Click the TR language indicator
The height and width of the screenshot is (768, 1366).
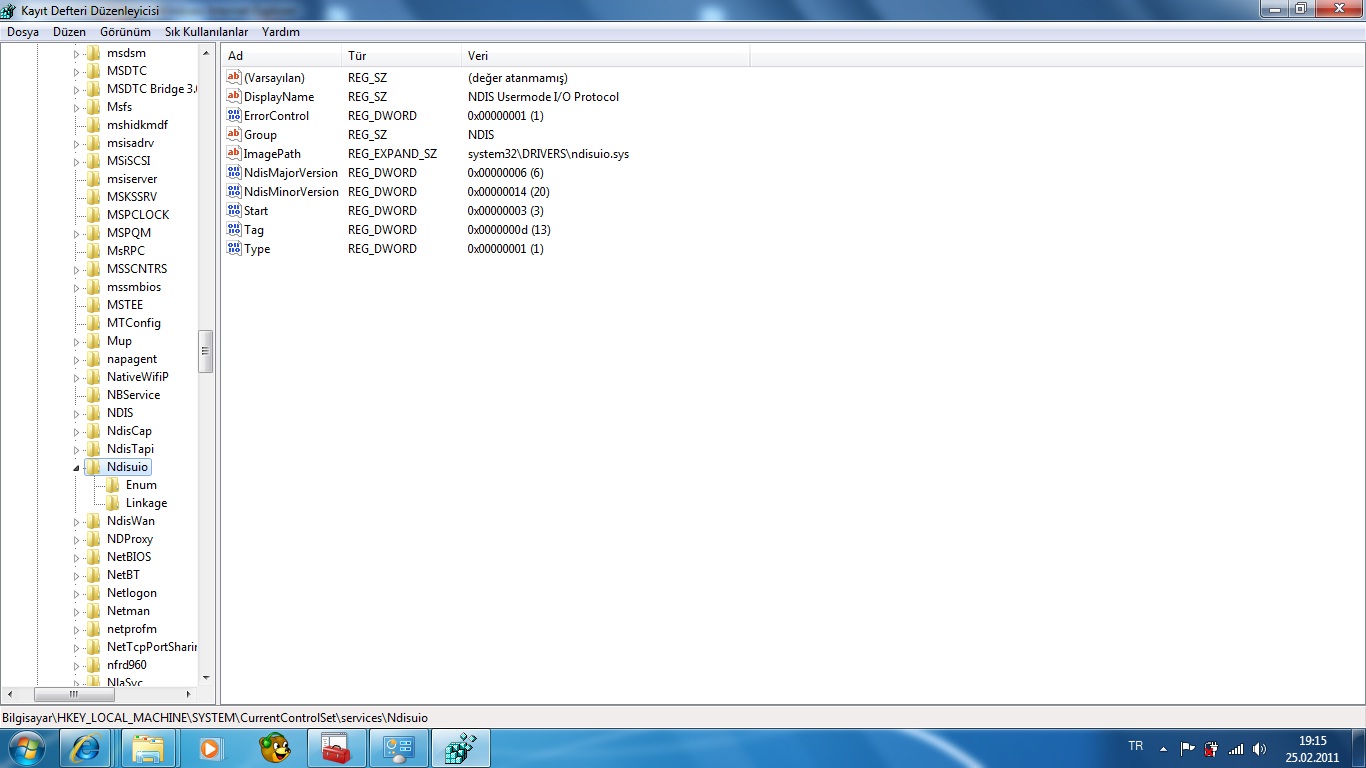coord(1135,746)
